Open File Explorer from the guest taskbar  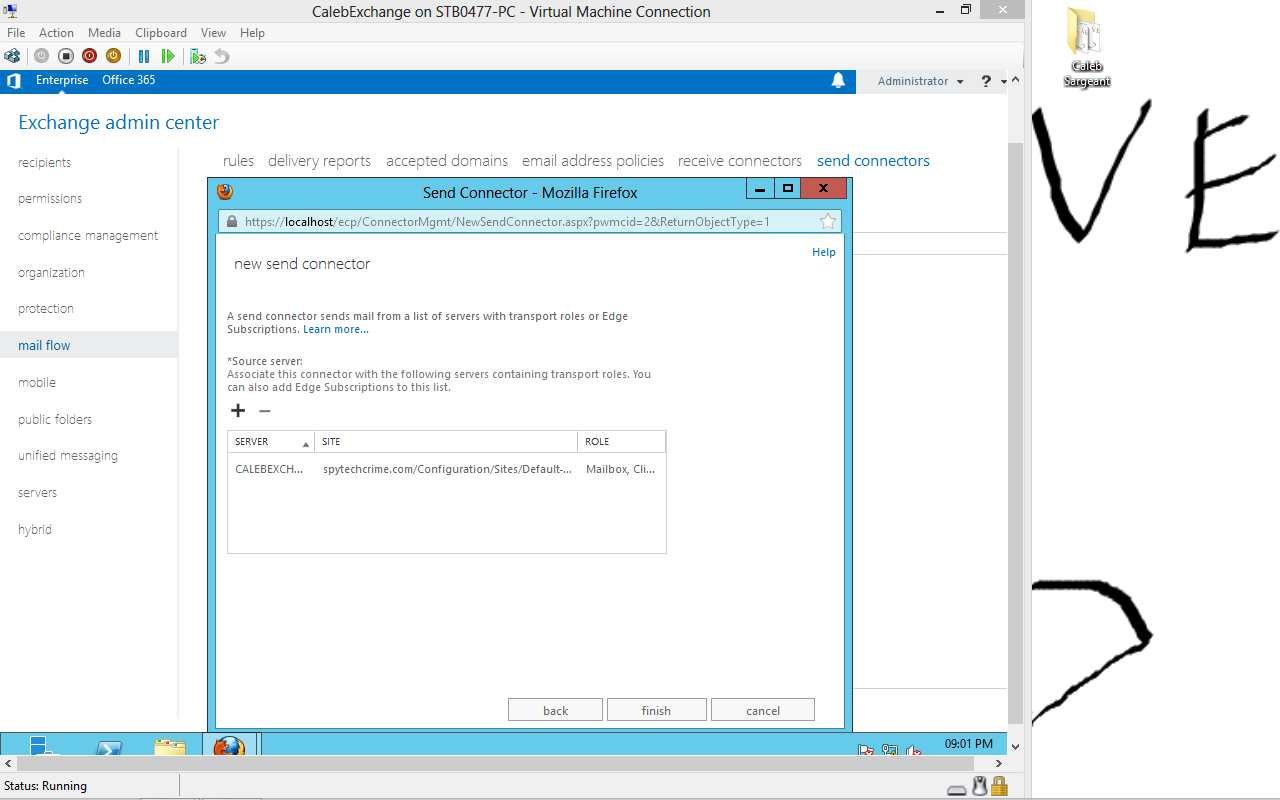(170, 746)
